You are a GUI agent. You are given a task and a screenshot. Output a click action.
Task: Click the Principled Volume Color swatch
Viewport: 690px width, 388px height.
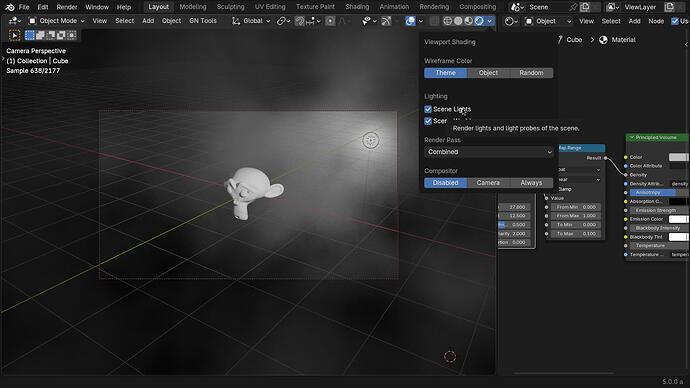pyautogui.click(x=679, y=157)
